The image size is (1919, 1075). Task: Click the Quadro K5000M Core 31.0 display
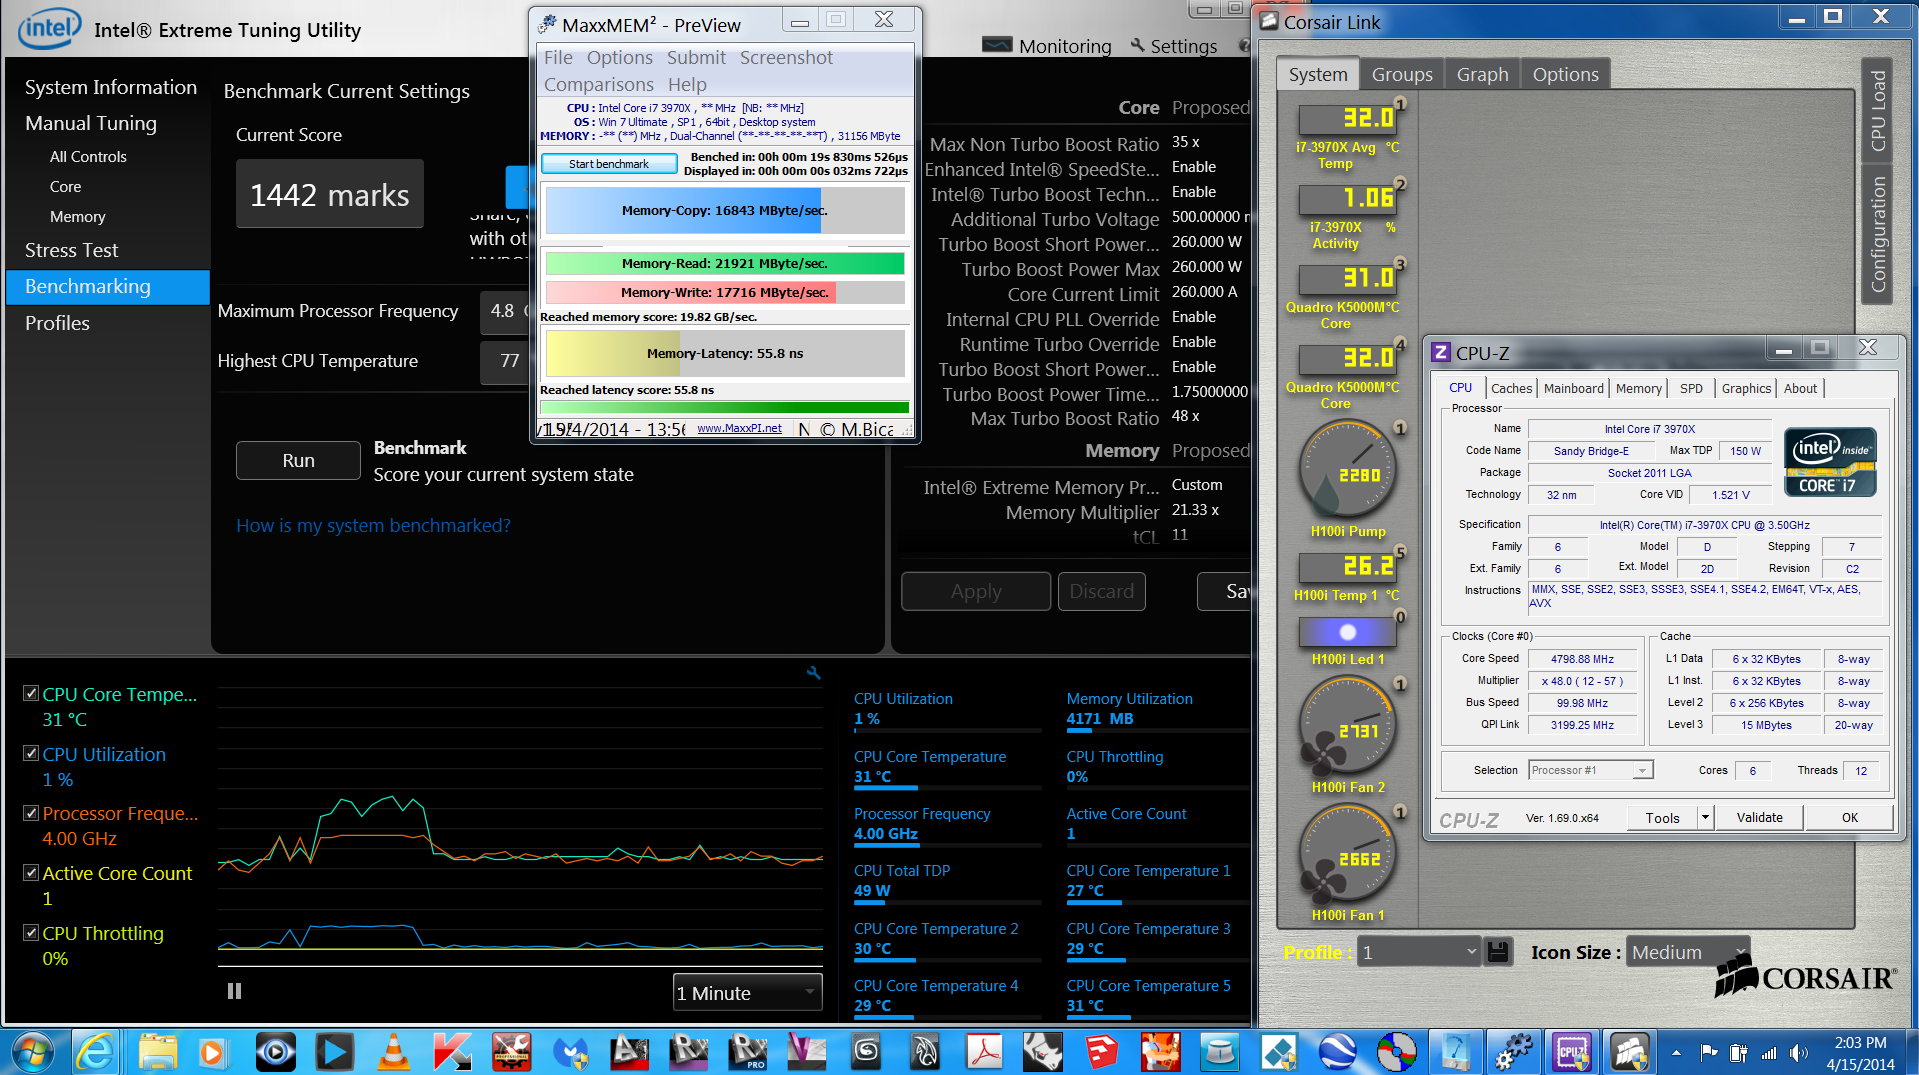pyautogui.click(x=1346, y=279)
